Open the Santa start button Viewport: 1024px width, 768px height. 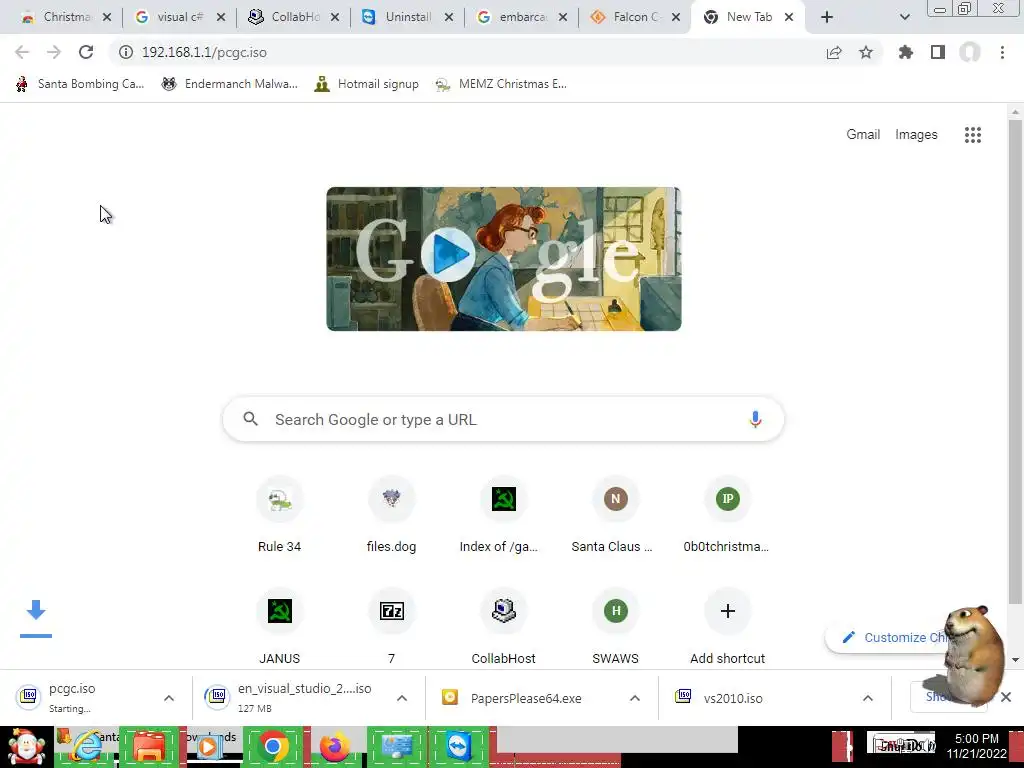point(26,747)
